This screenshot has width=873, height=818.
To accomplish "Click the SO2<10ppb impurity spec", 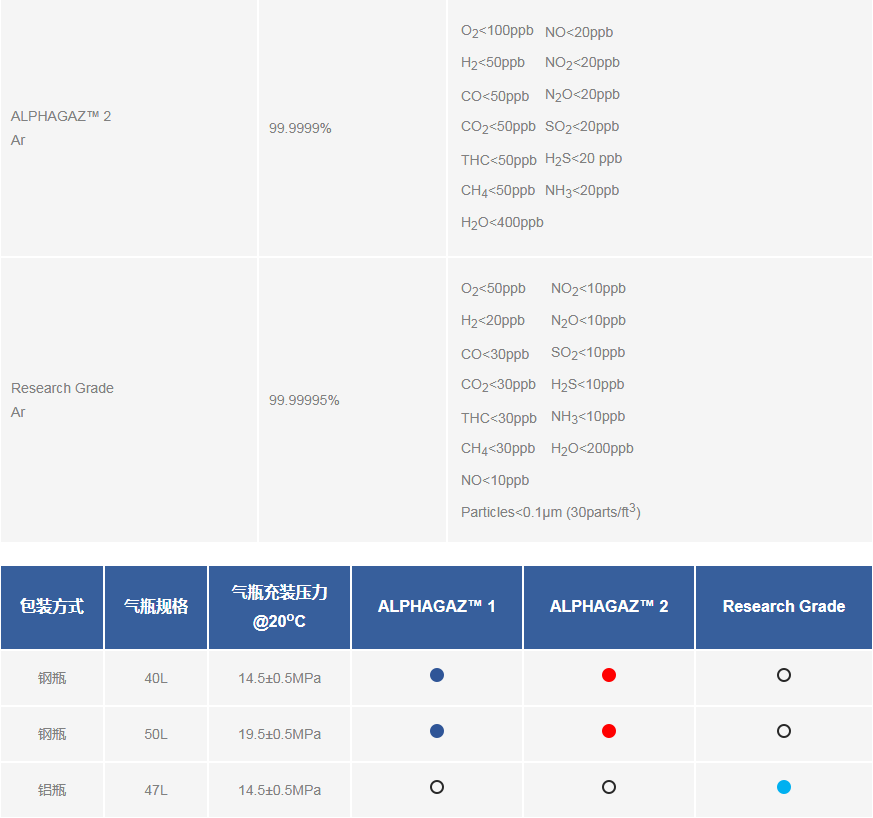I will [588, 353].
